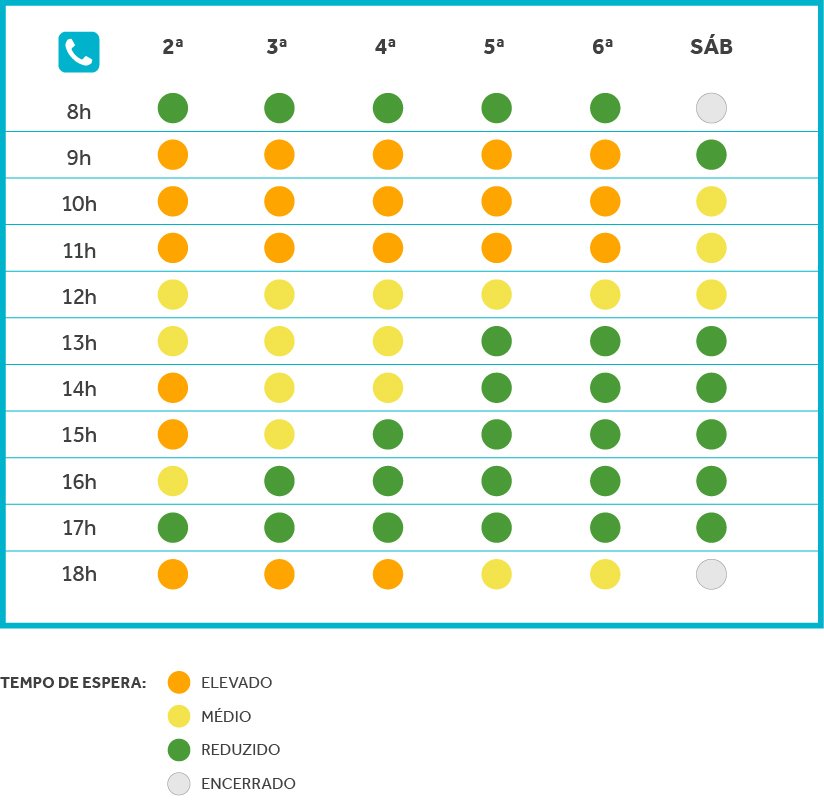Click the yellow dot for Thursday 12h
Screen dimensions: 824x800
pos(496,294)
